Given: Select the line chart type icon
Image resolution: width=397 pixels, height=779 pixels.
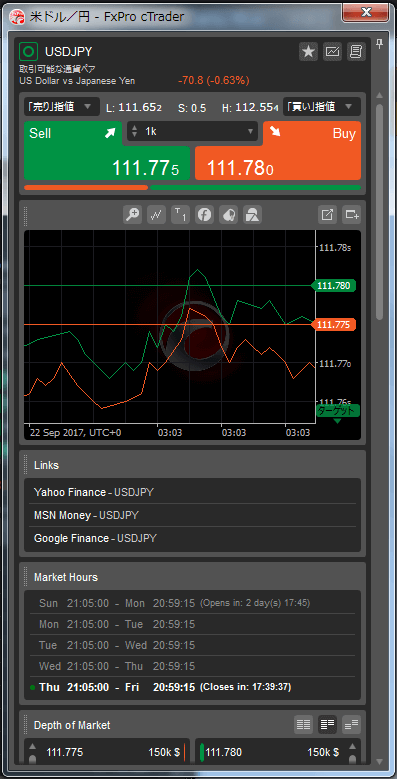Looking at the screenshot, I should pyautogui.click(x=157, y=215).
